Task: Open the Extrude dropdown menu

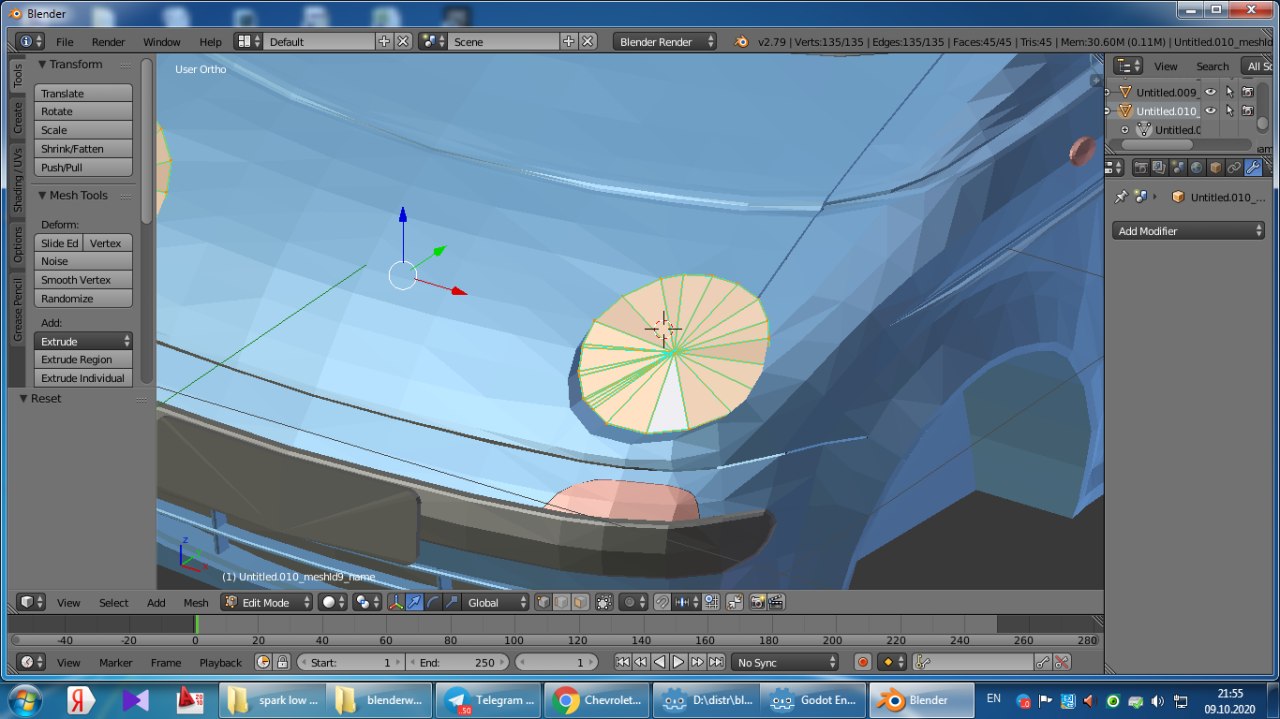Action: point(84,341)
